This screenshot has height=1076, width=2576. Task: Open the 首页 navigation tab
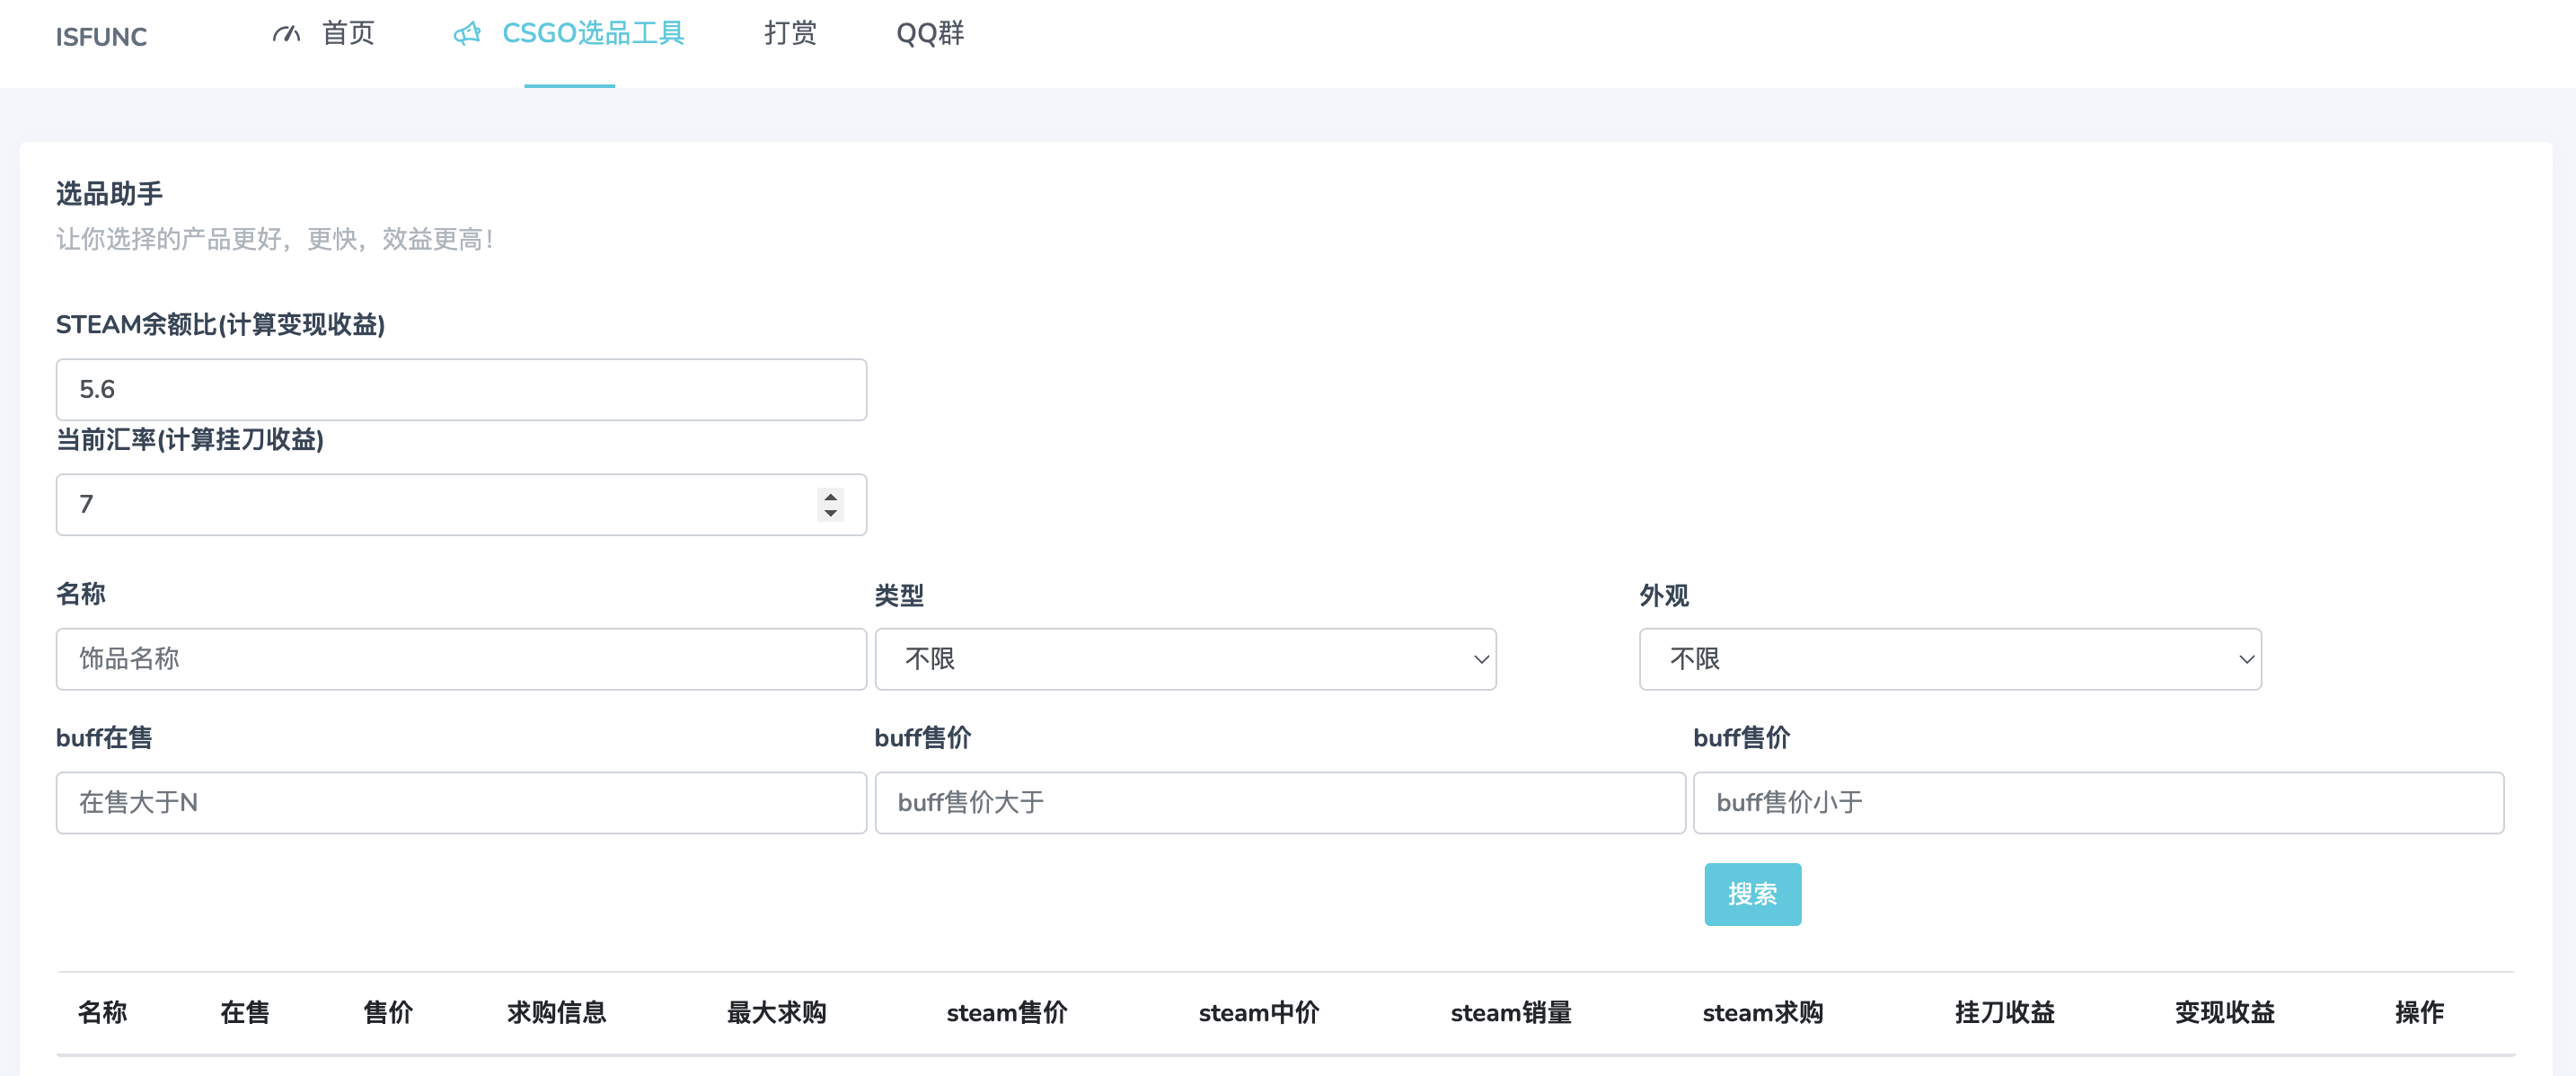tap(348, 33)
